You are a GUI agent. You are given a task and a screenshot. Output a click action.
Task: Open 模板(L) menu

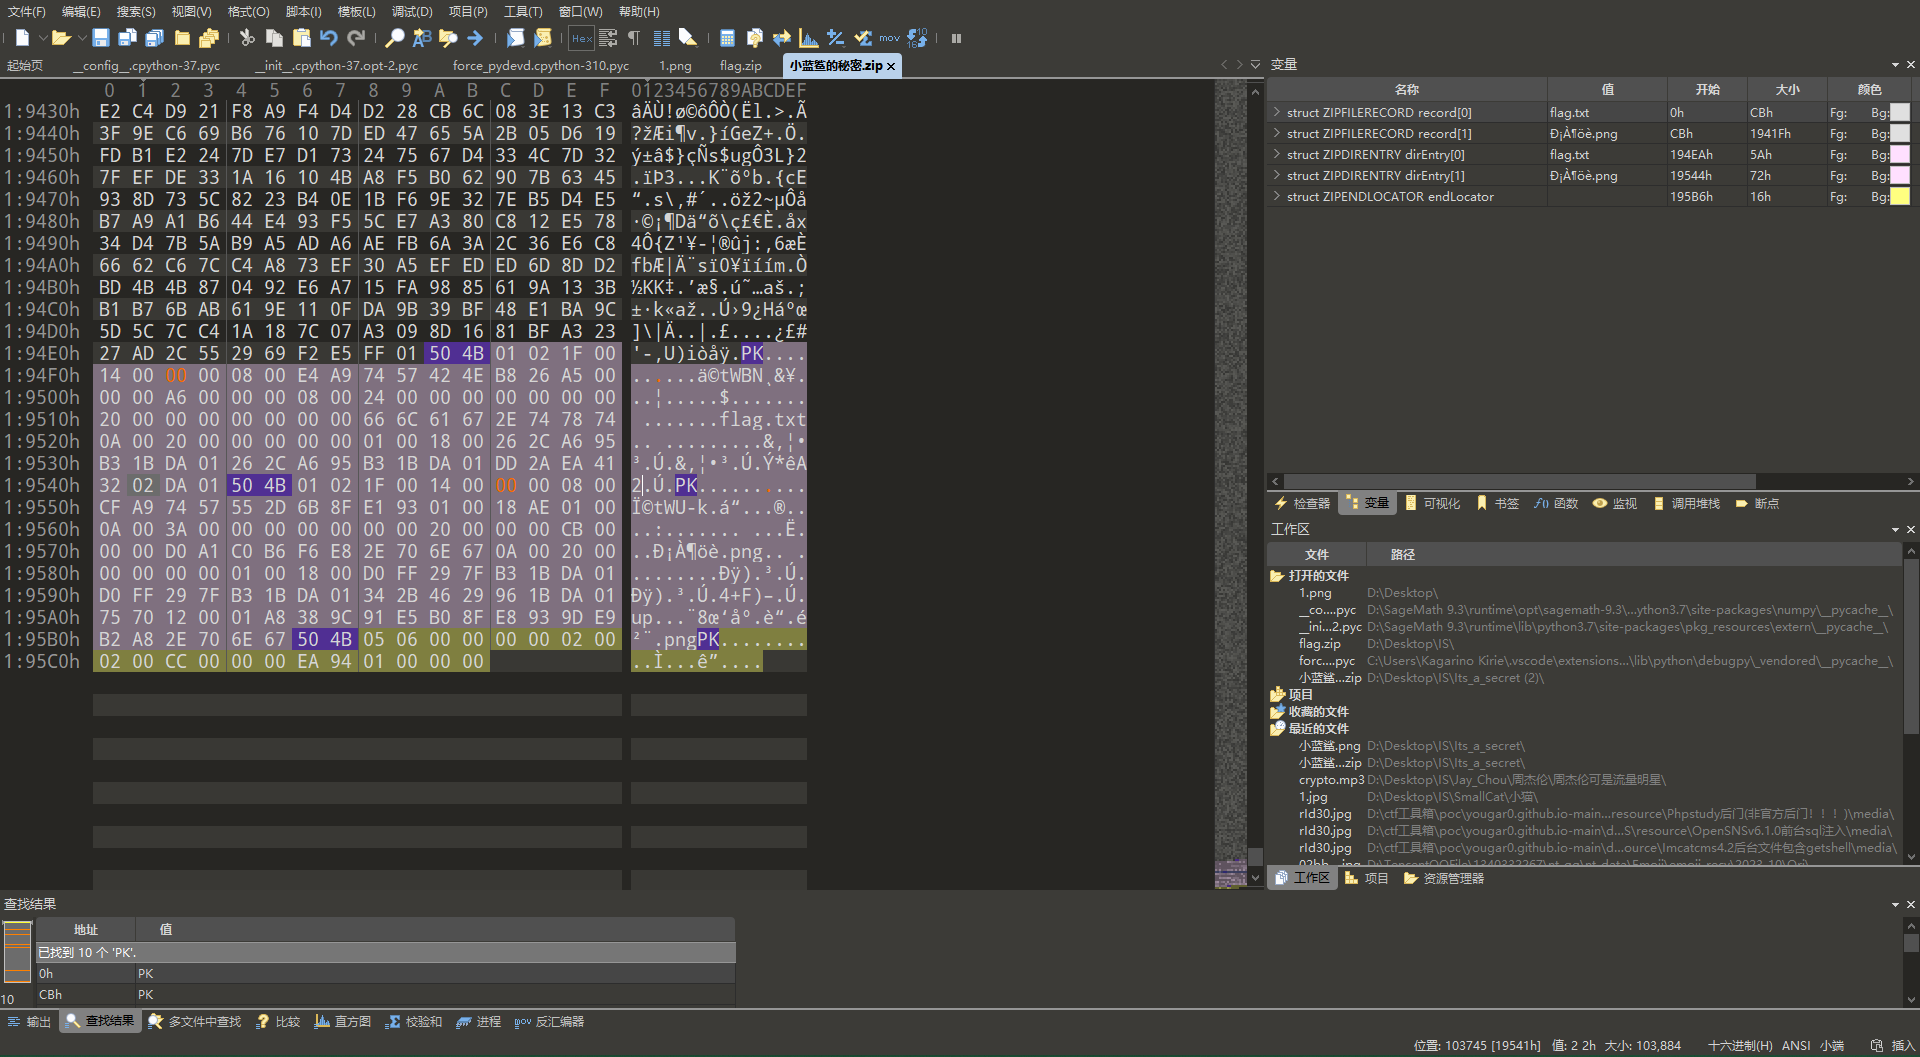click(x=357, y=11)
